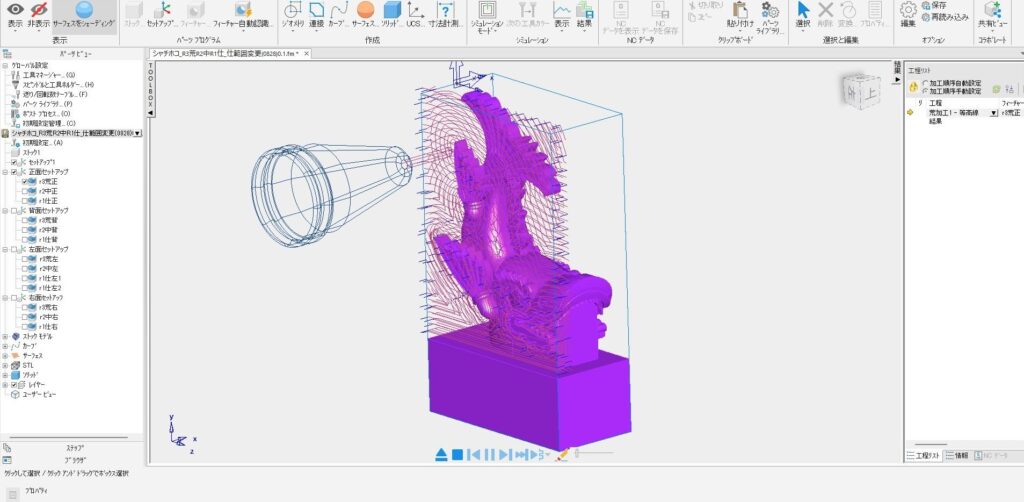Screen dimensions: 1024x502
Task: Expand the STL tree node
Action: (x=5, y=366)
